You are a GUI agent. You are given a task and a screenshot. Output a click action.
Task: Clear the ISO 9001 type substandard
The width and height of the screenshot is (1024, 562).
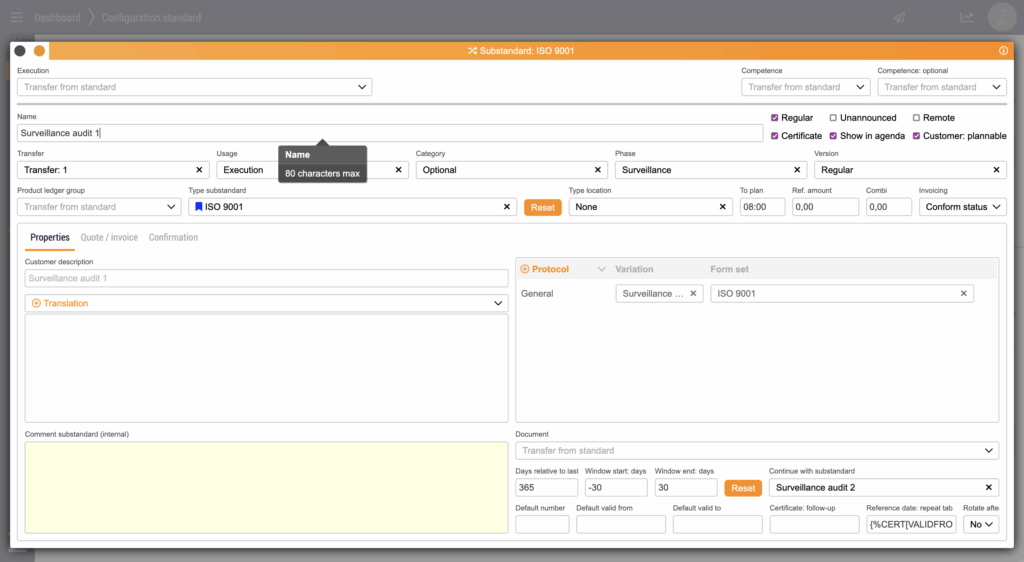tap(507, 207)
